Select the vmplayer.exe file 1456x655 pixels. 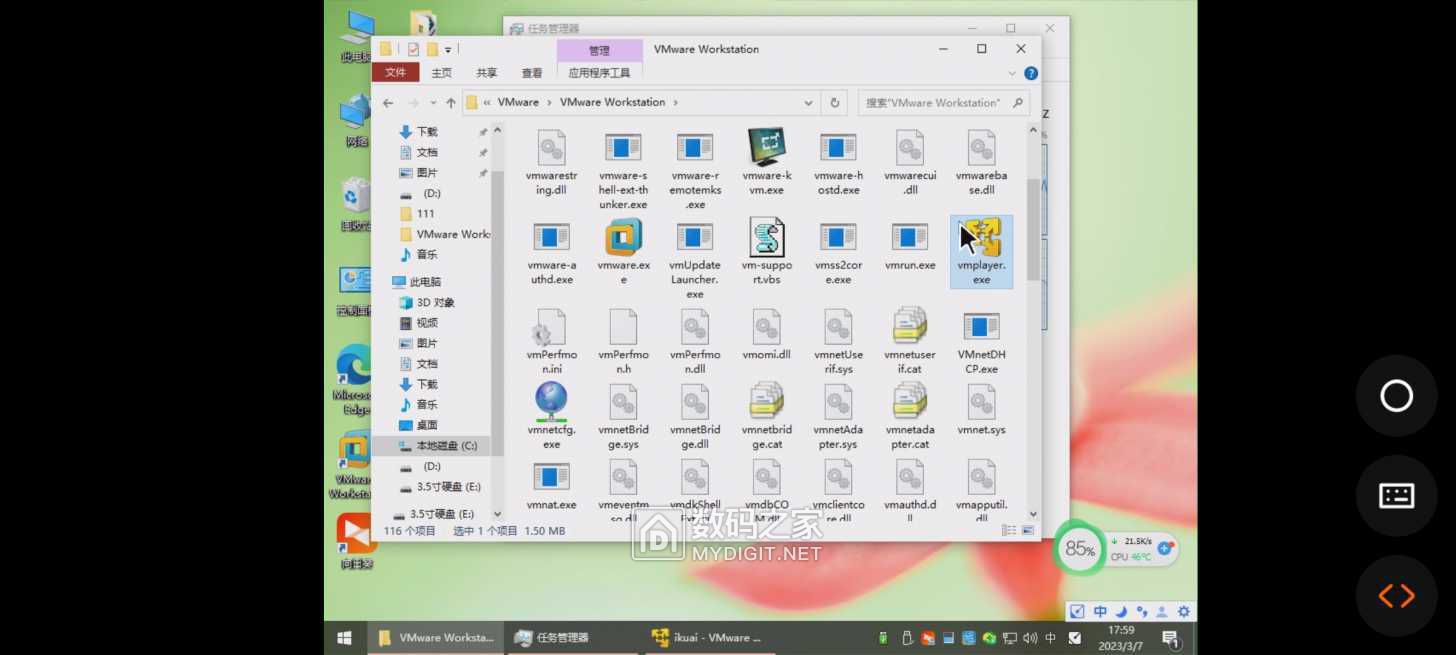(981, 252)
